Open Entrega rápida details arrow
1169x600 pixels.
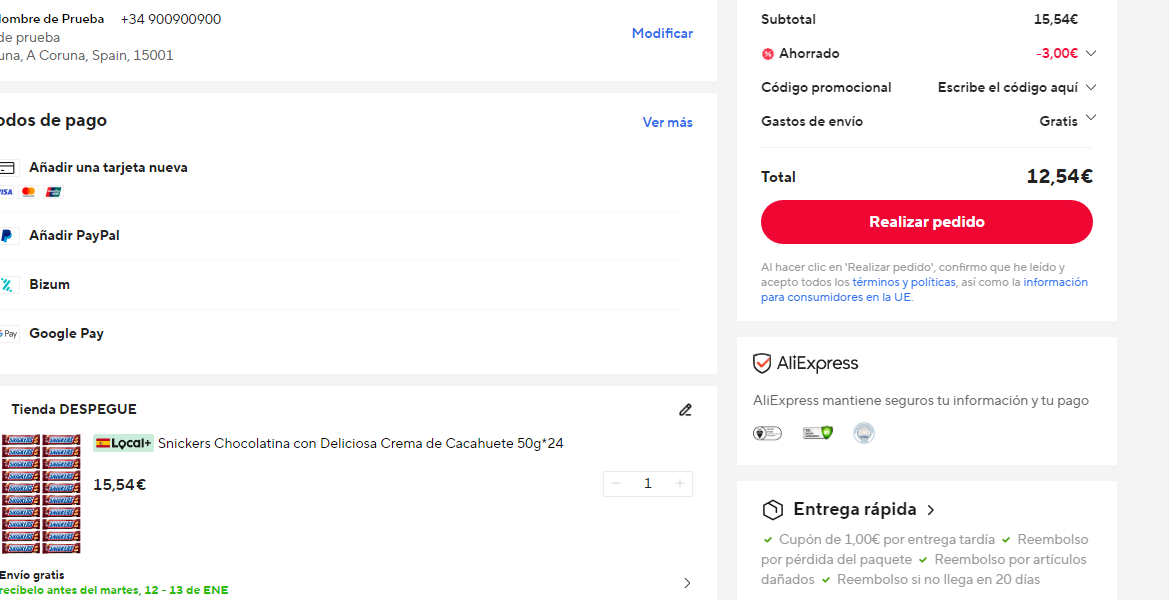pyautogui.click(x=930, y=510)
